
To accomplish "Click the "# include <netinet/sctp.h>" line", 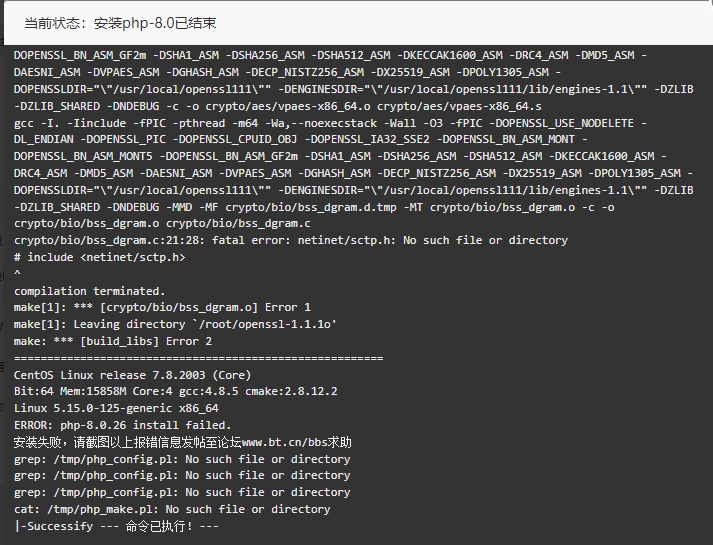I will pyautogui.click(x=100, y=257).
